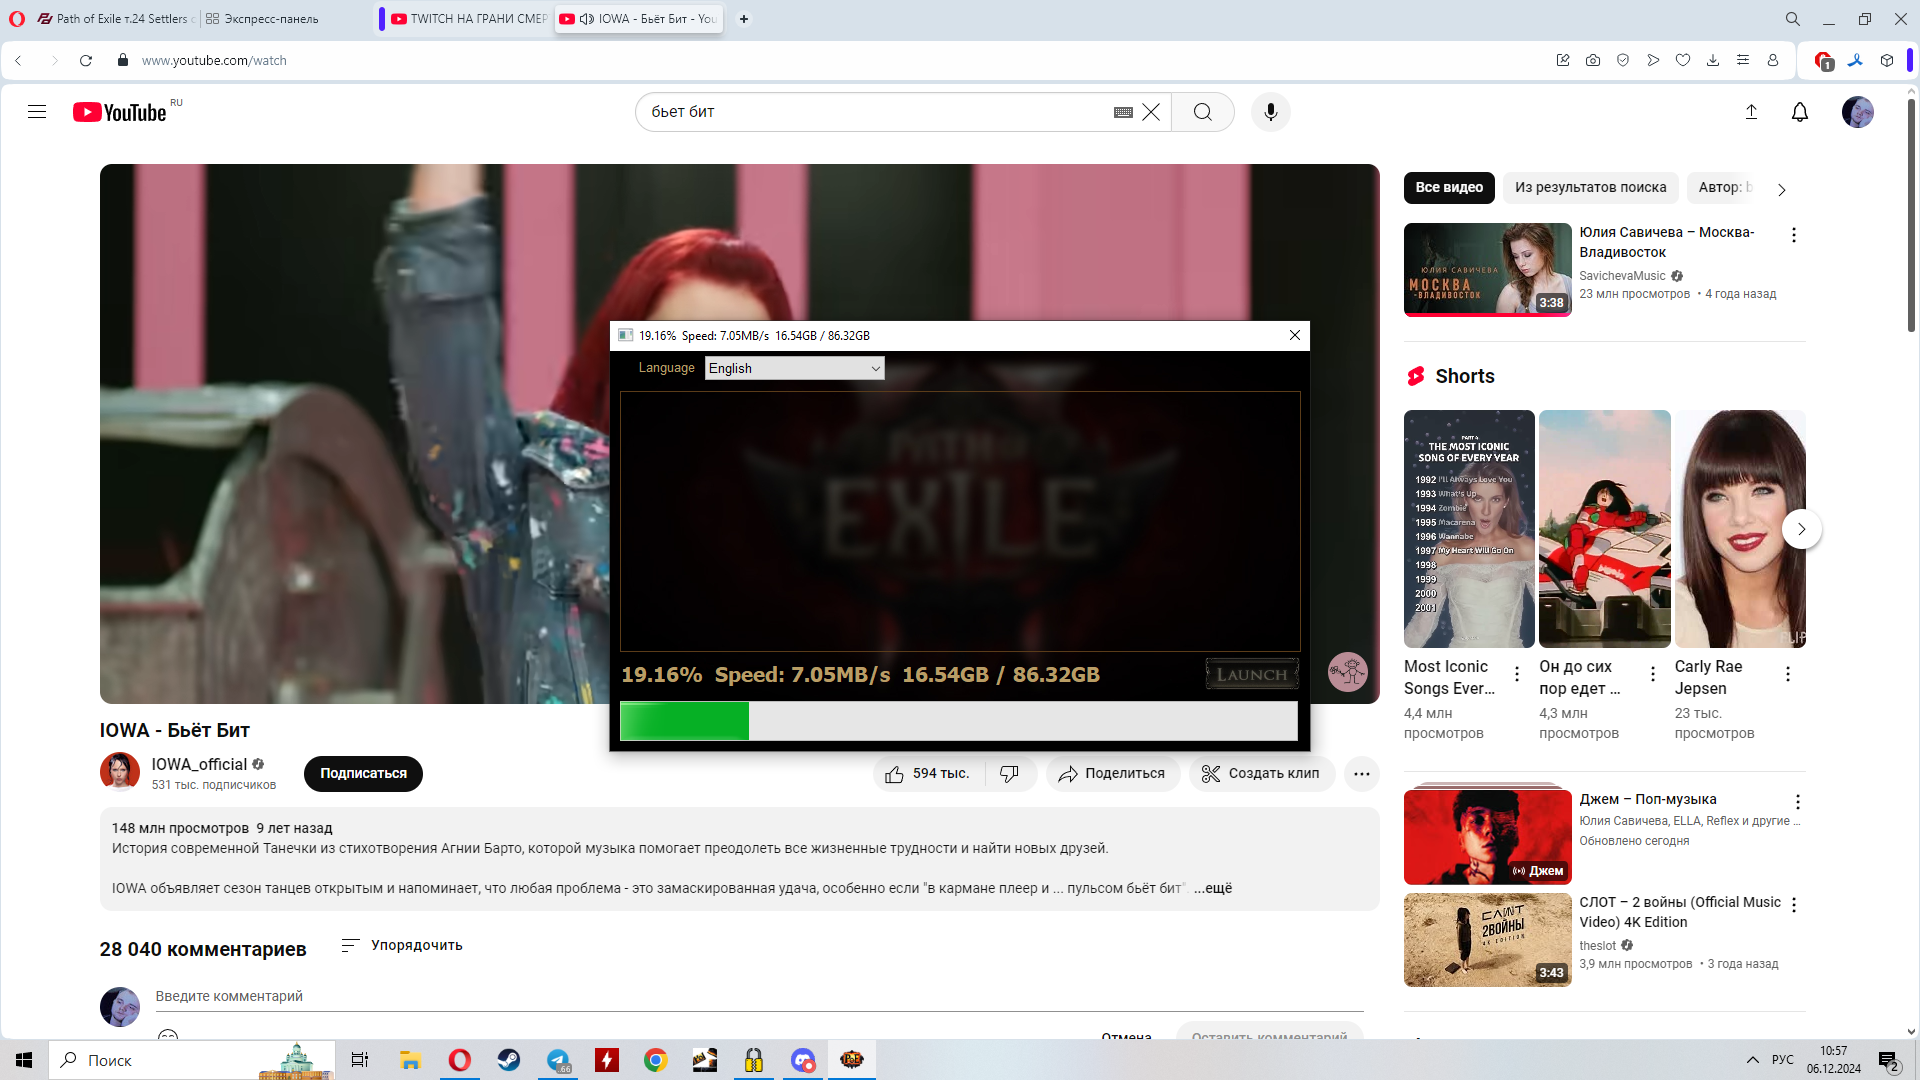Open the YouTube hamburger guide menu
1920x1080 pixels.
point(37,112)
